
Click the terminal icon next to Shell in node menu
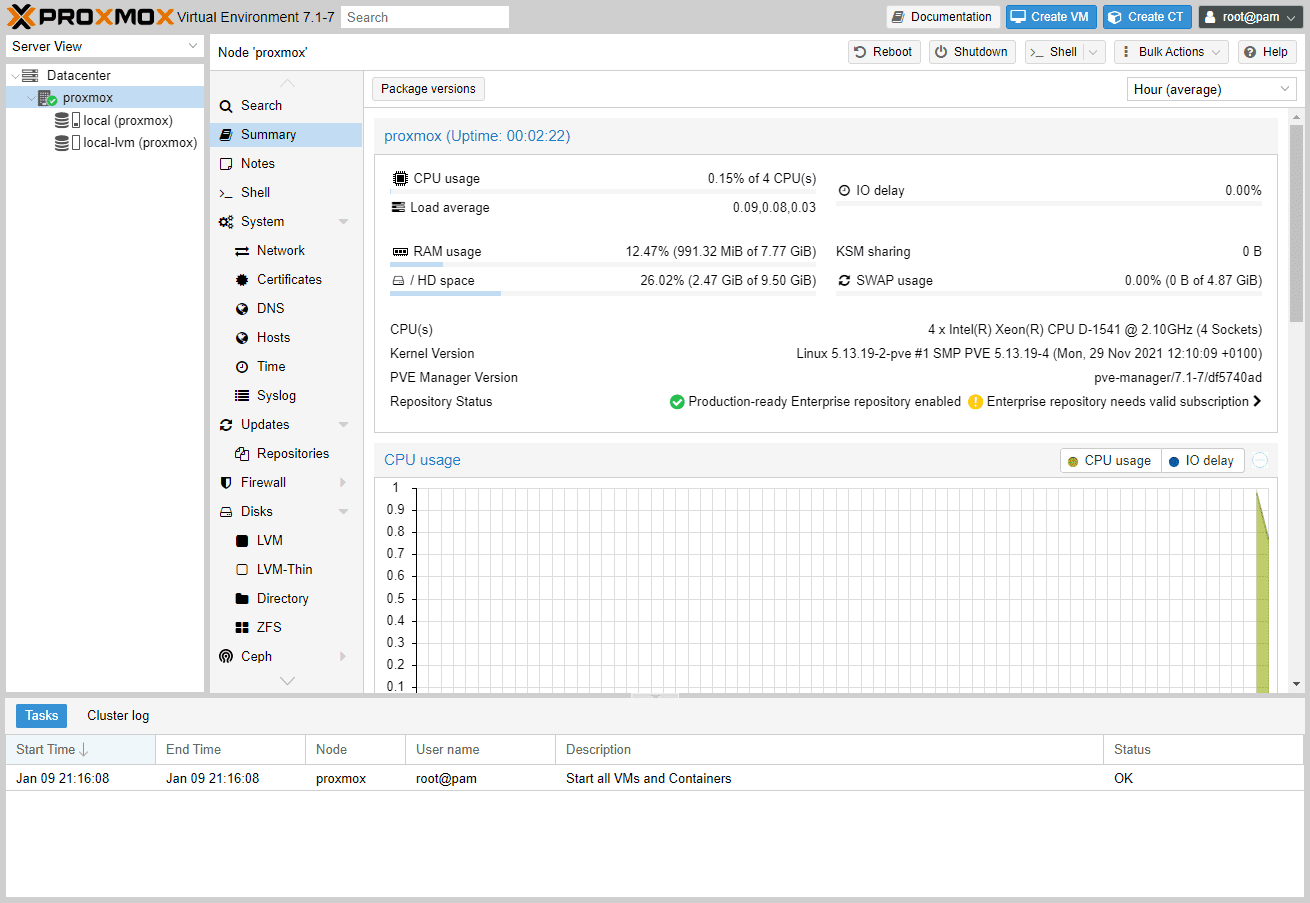[226, 193]
